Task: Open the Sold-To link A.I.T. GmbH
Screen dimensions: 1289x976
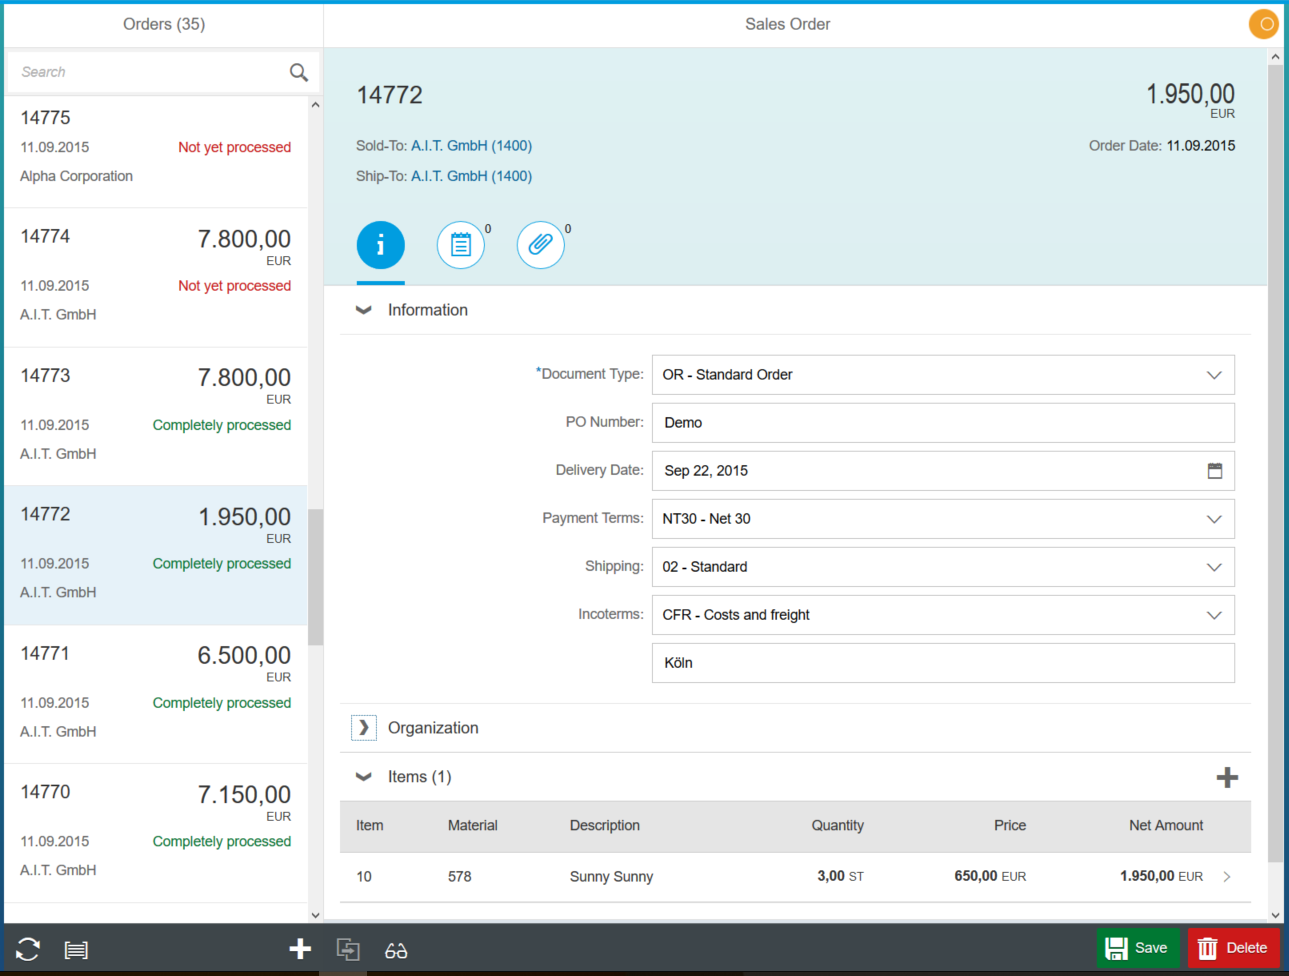Action: click(x=471, y=144)
